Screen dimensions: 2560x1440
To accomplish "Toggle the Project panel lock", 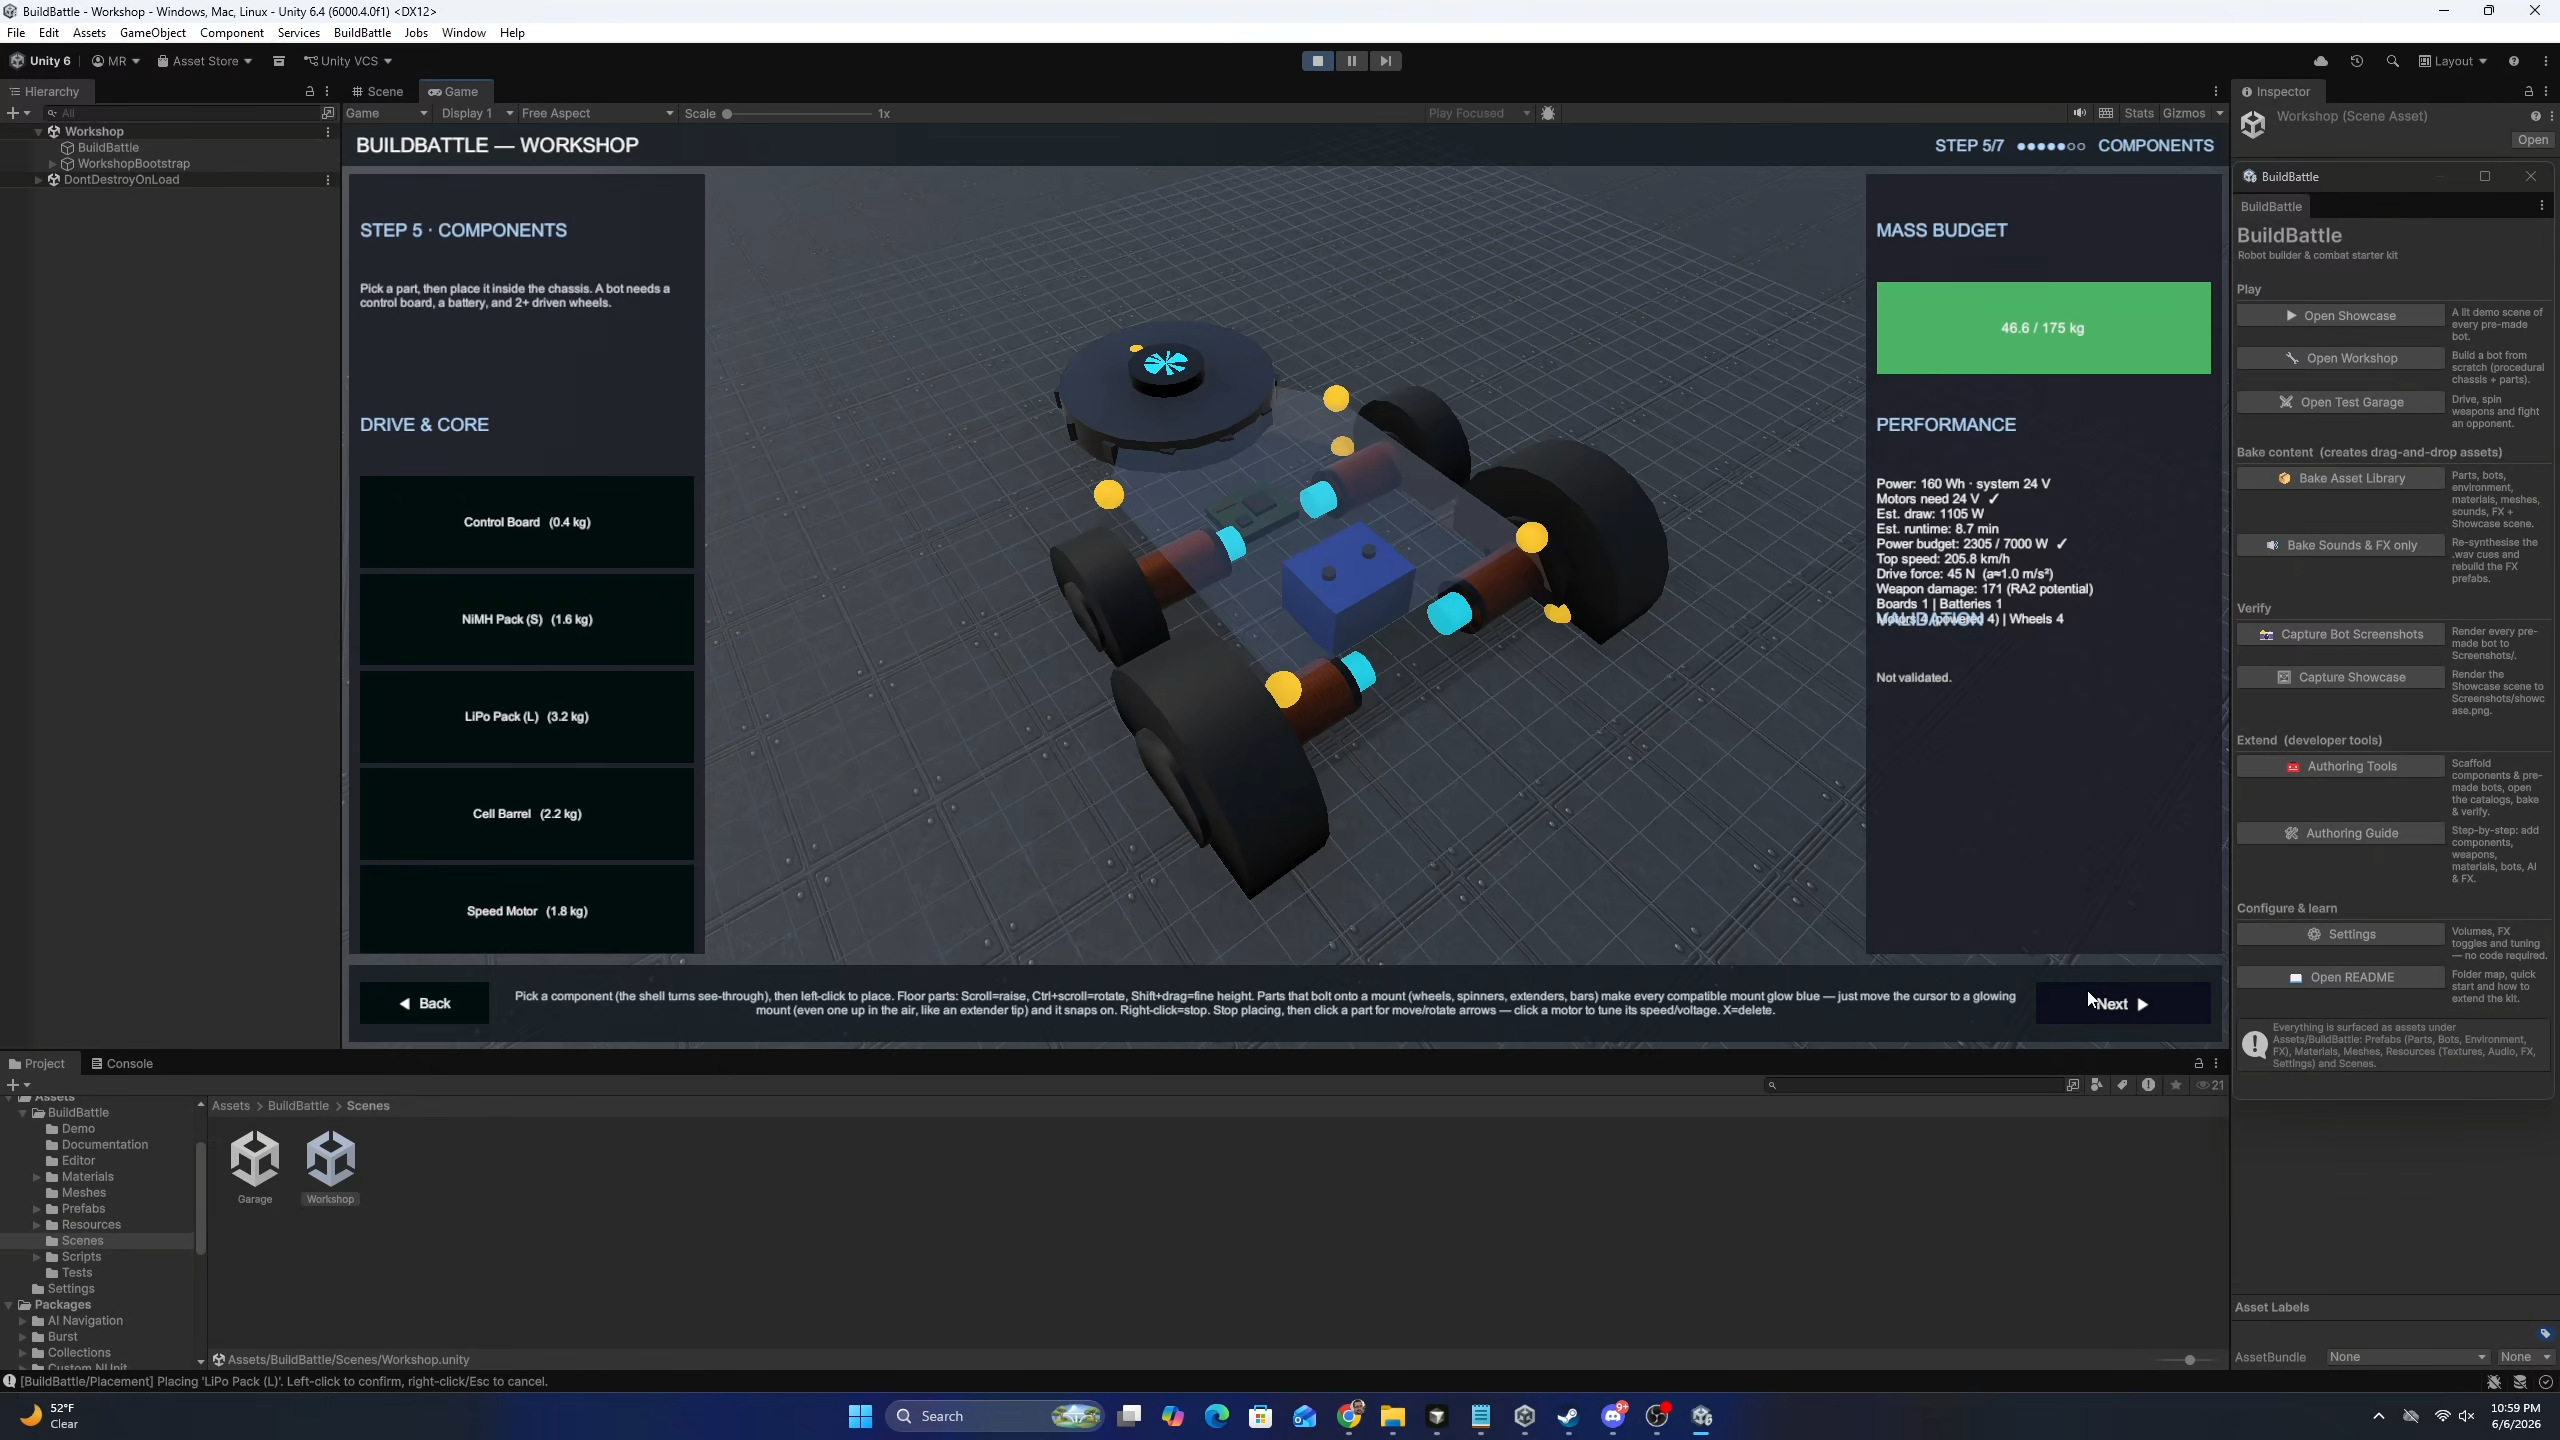I will (x=2198, y=1063).
